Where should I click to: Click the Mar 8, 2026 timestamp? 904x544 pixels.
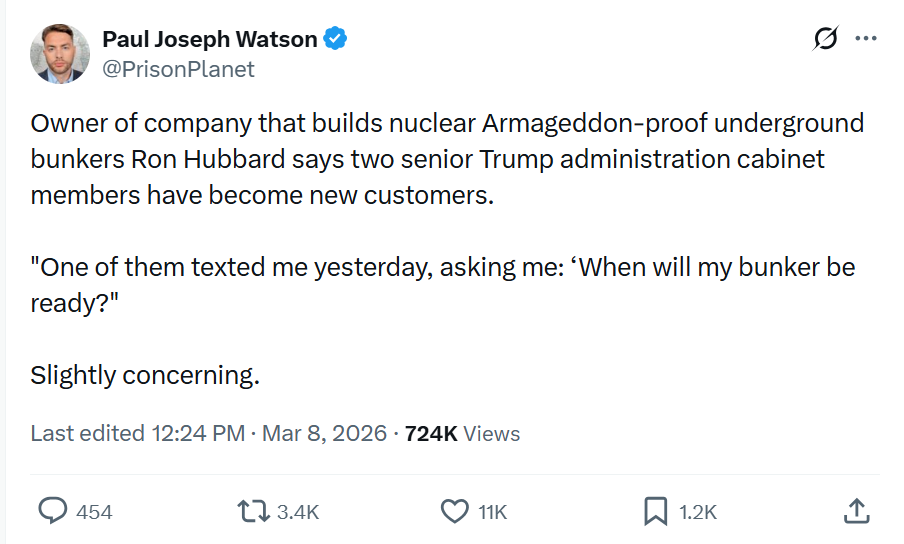point(326,433)
